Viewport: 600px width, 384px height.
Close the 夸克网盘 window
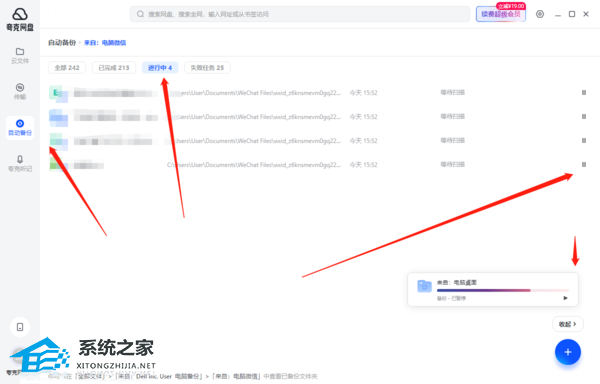[x=586, y=14]
